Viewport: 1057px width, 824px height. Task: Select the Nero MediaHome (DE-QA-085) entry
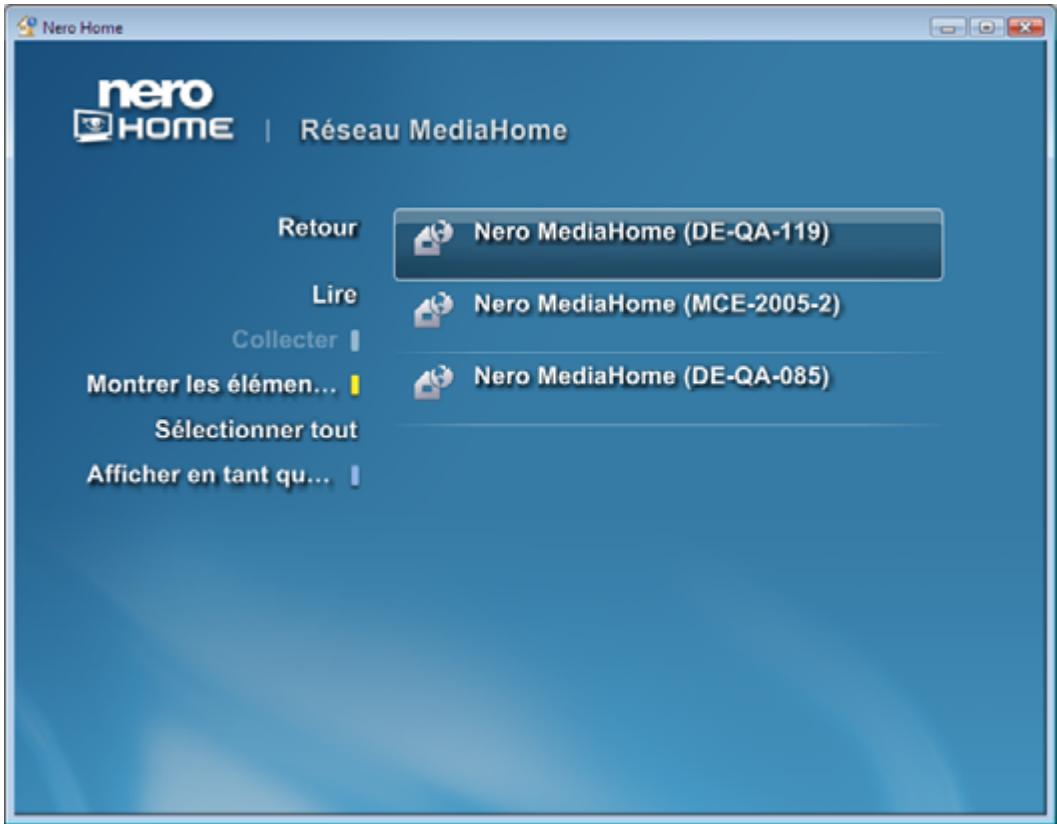[668, 388]
